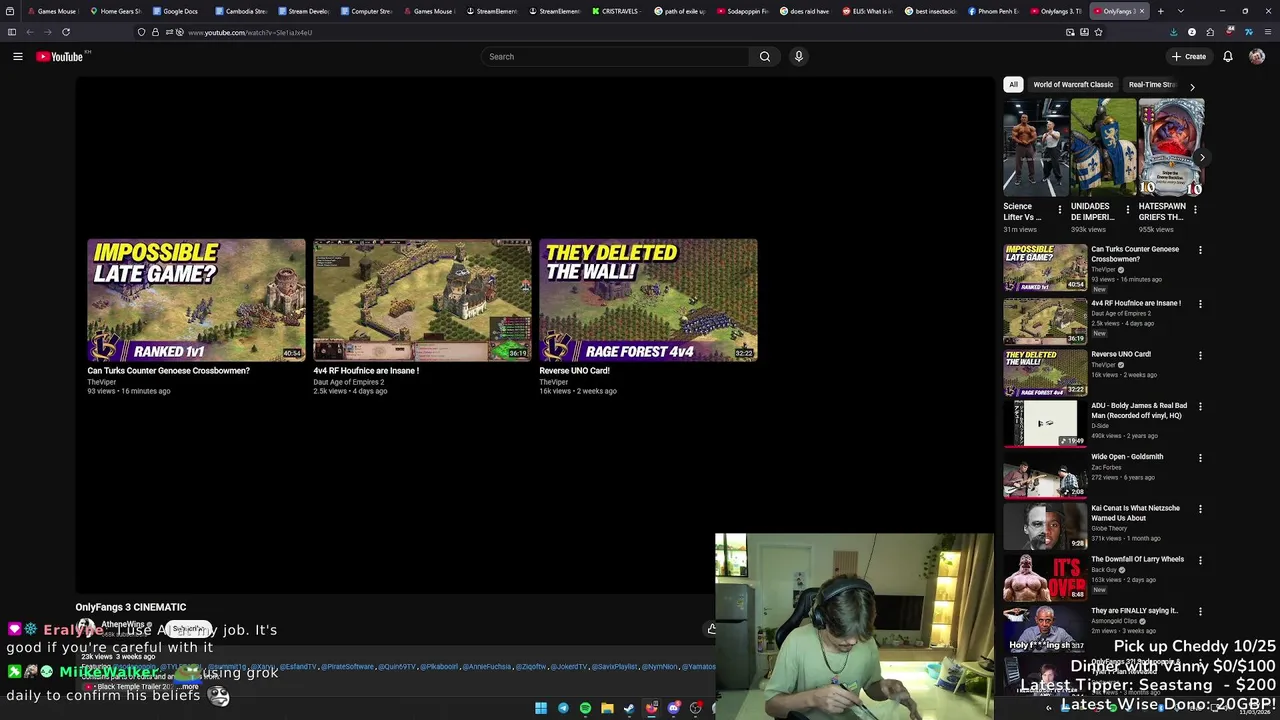1280x720 pixels.
Task: Go to YouTube home via logo
Action: [x=60, y=57]
